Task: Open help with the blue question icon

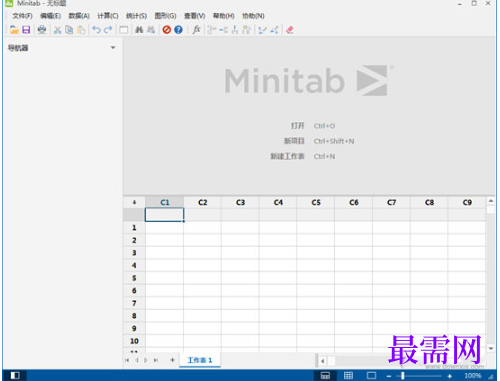Action: coord(178,30)
